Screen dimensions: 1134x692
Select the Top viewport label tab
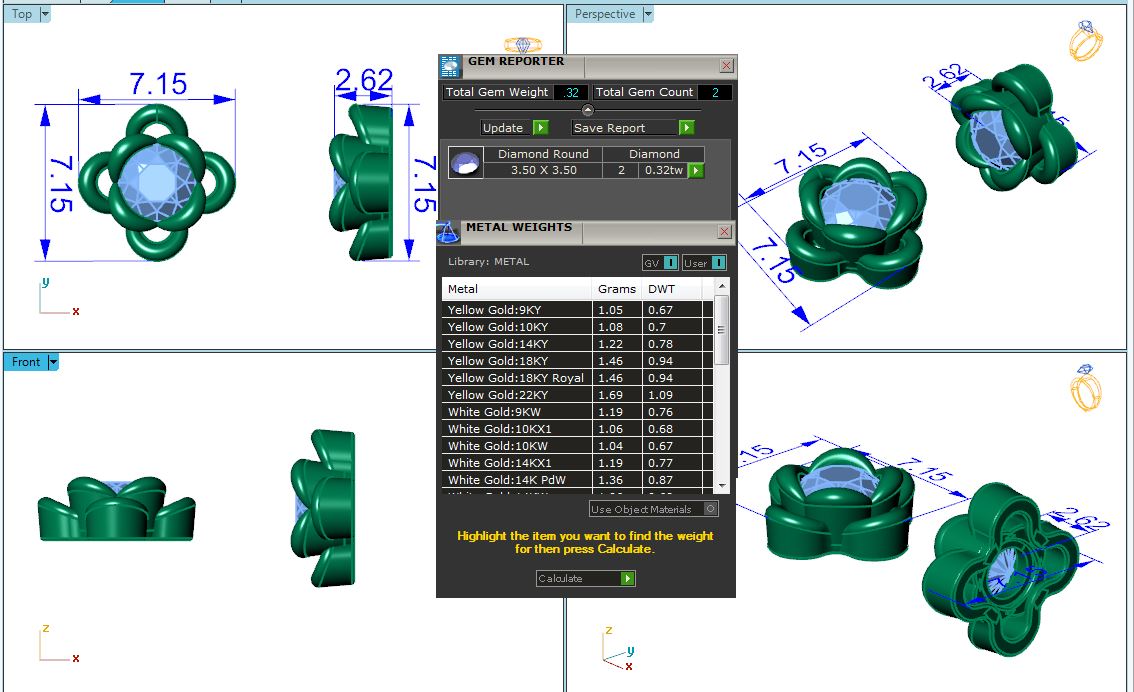coord(22,14)
